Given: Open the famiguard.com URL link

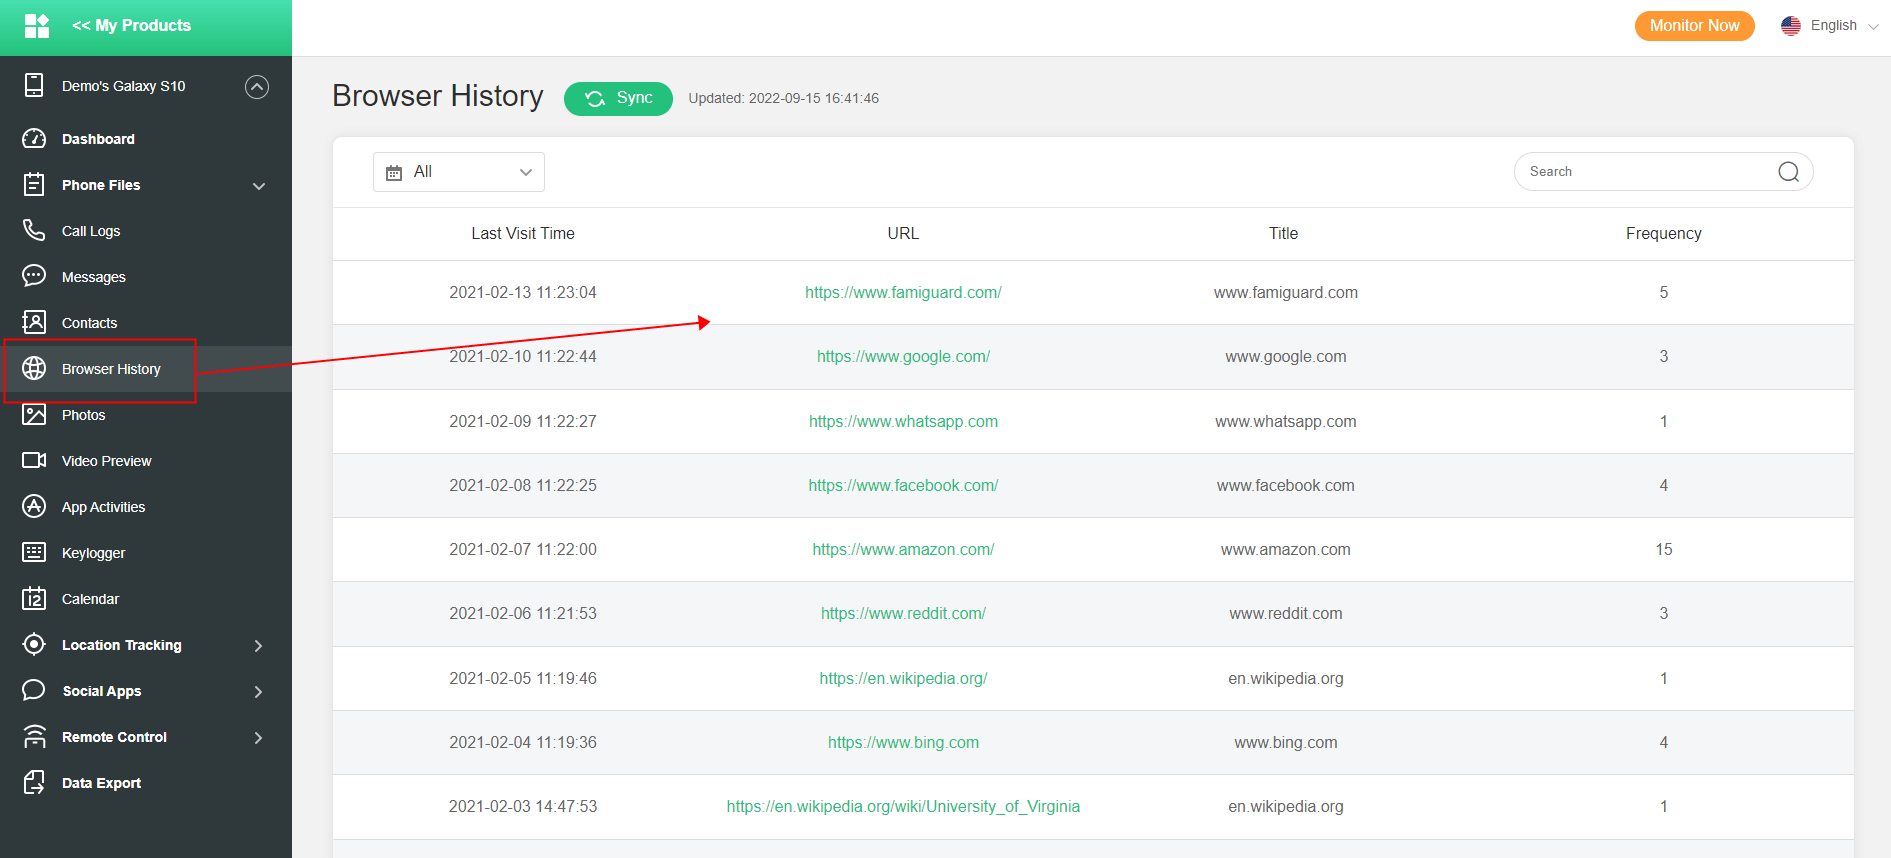Looking at the screenshot, I should coord(903,292).
